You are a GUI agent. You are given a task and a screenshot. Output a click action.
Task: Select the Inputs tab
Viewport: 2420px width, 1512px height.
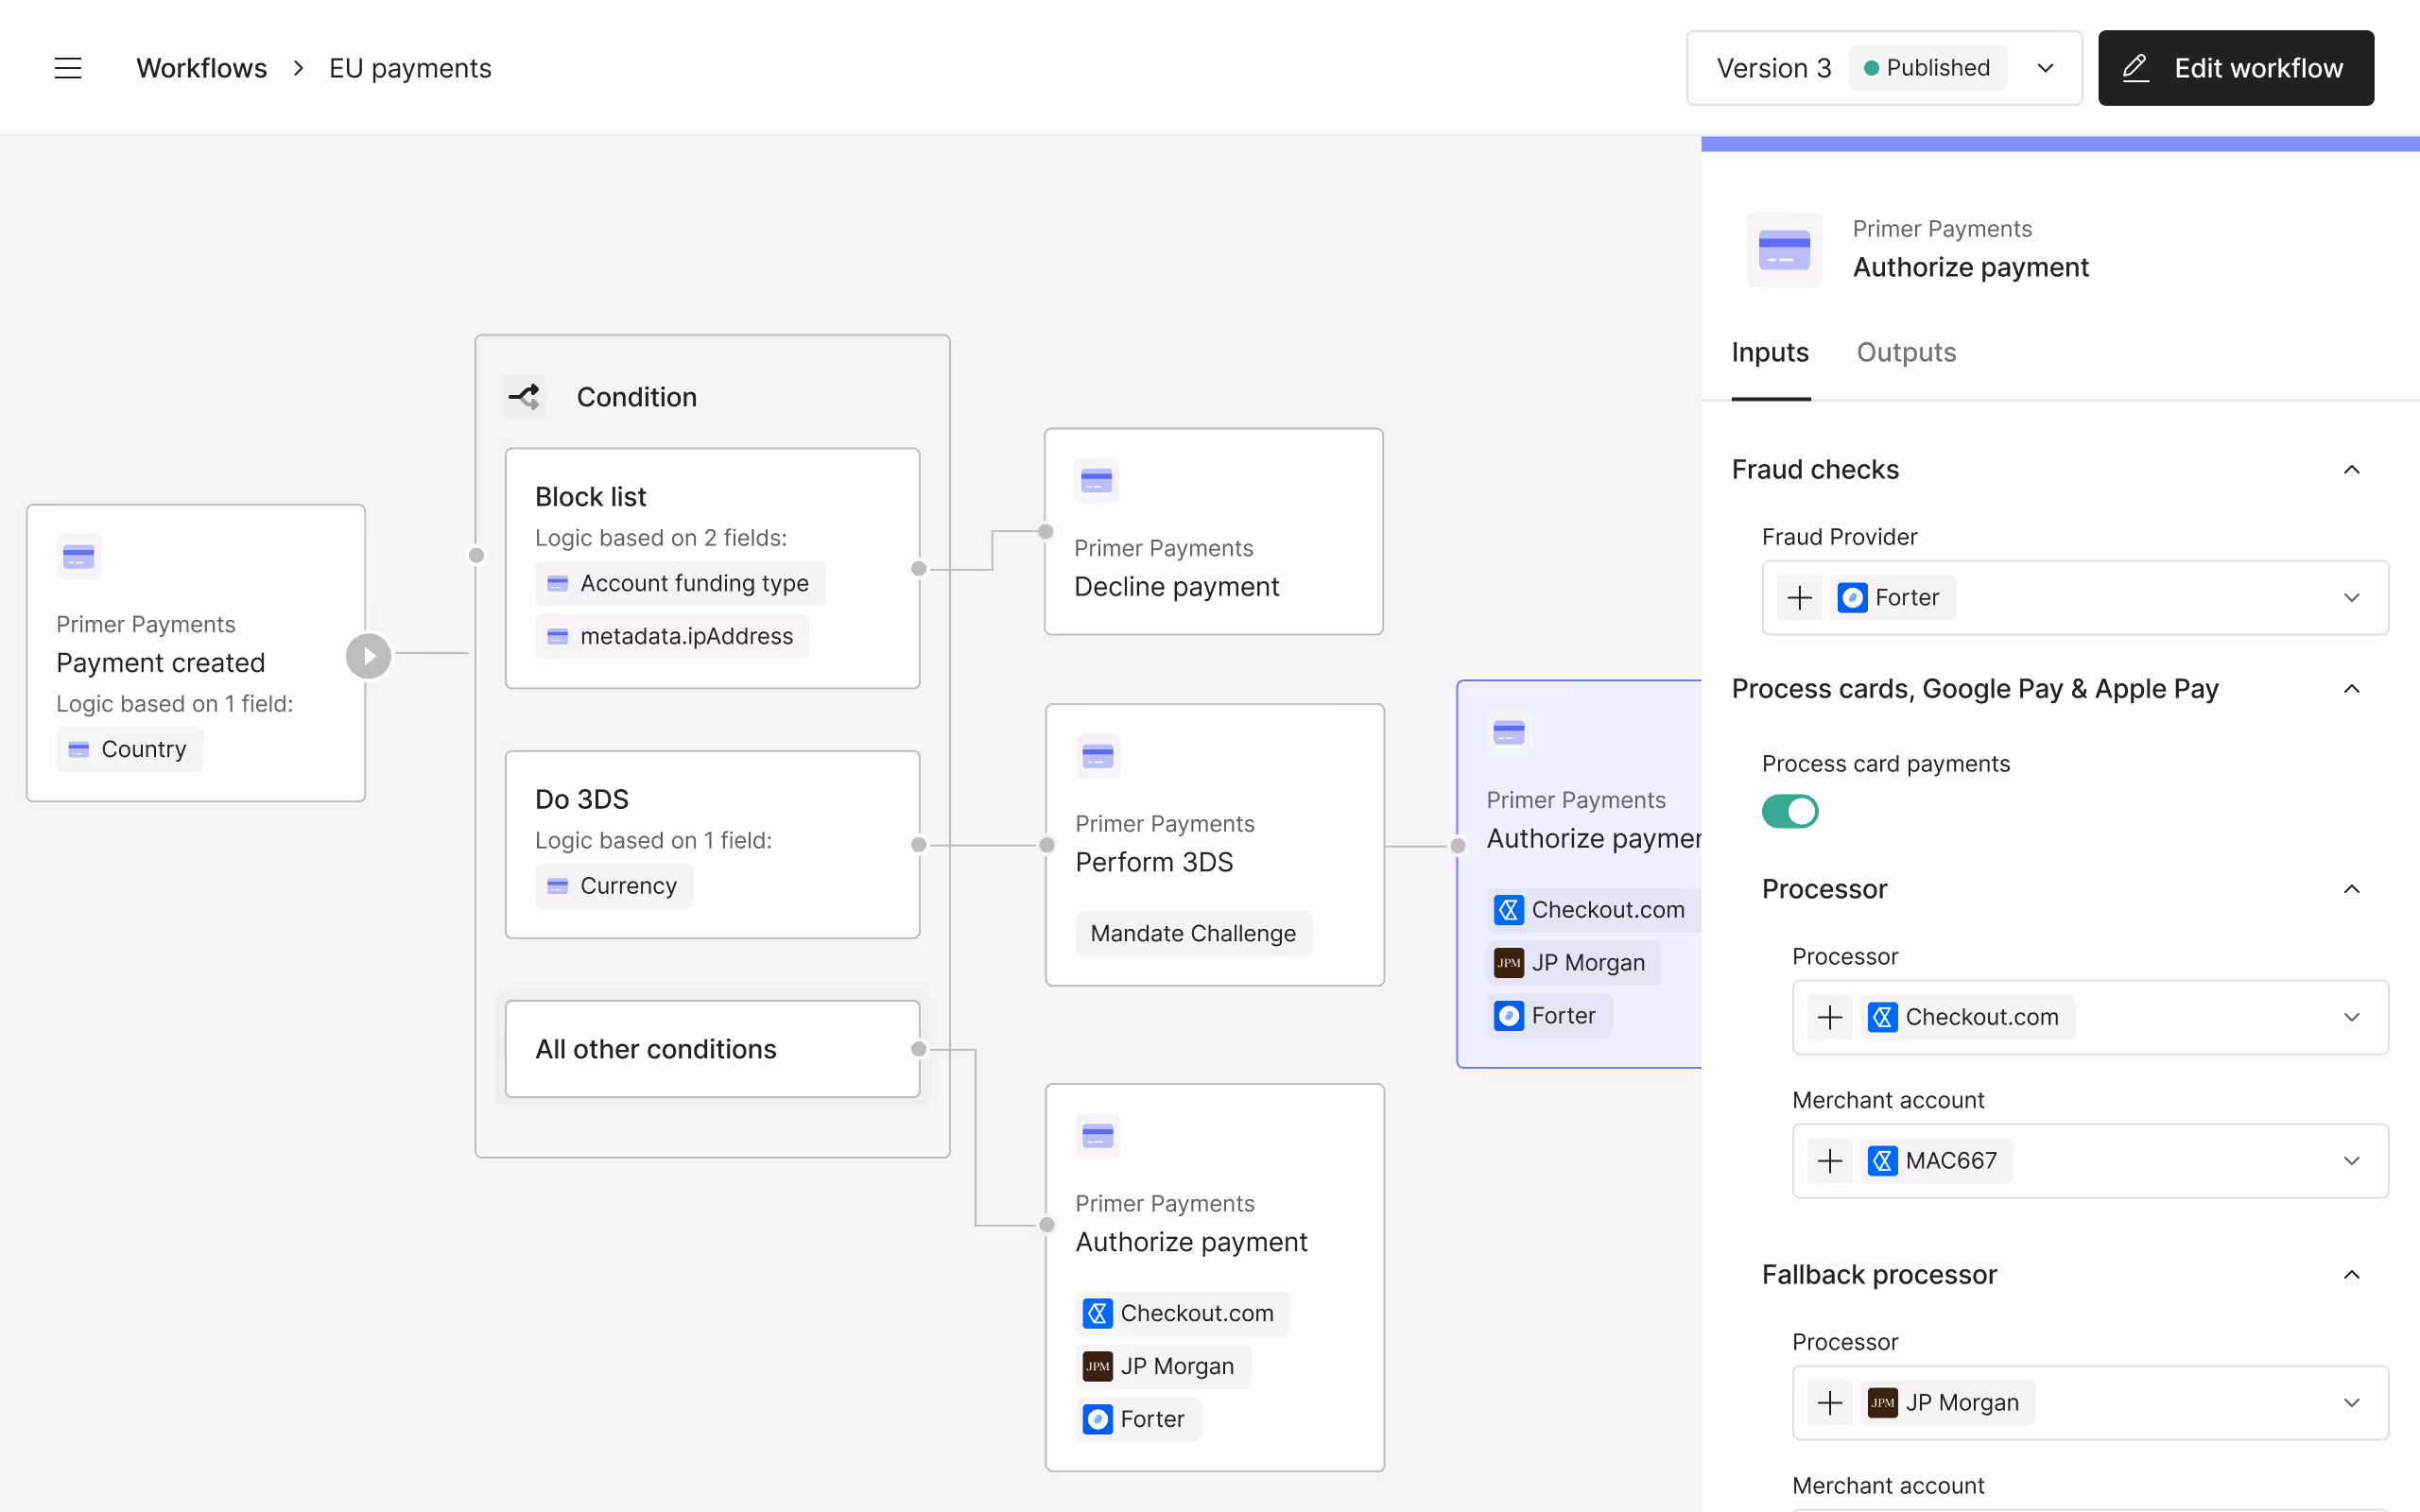[x=1770, y=352]
